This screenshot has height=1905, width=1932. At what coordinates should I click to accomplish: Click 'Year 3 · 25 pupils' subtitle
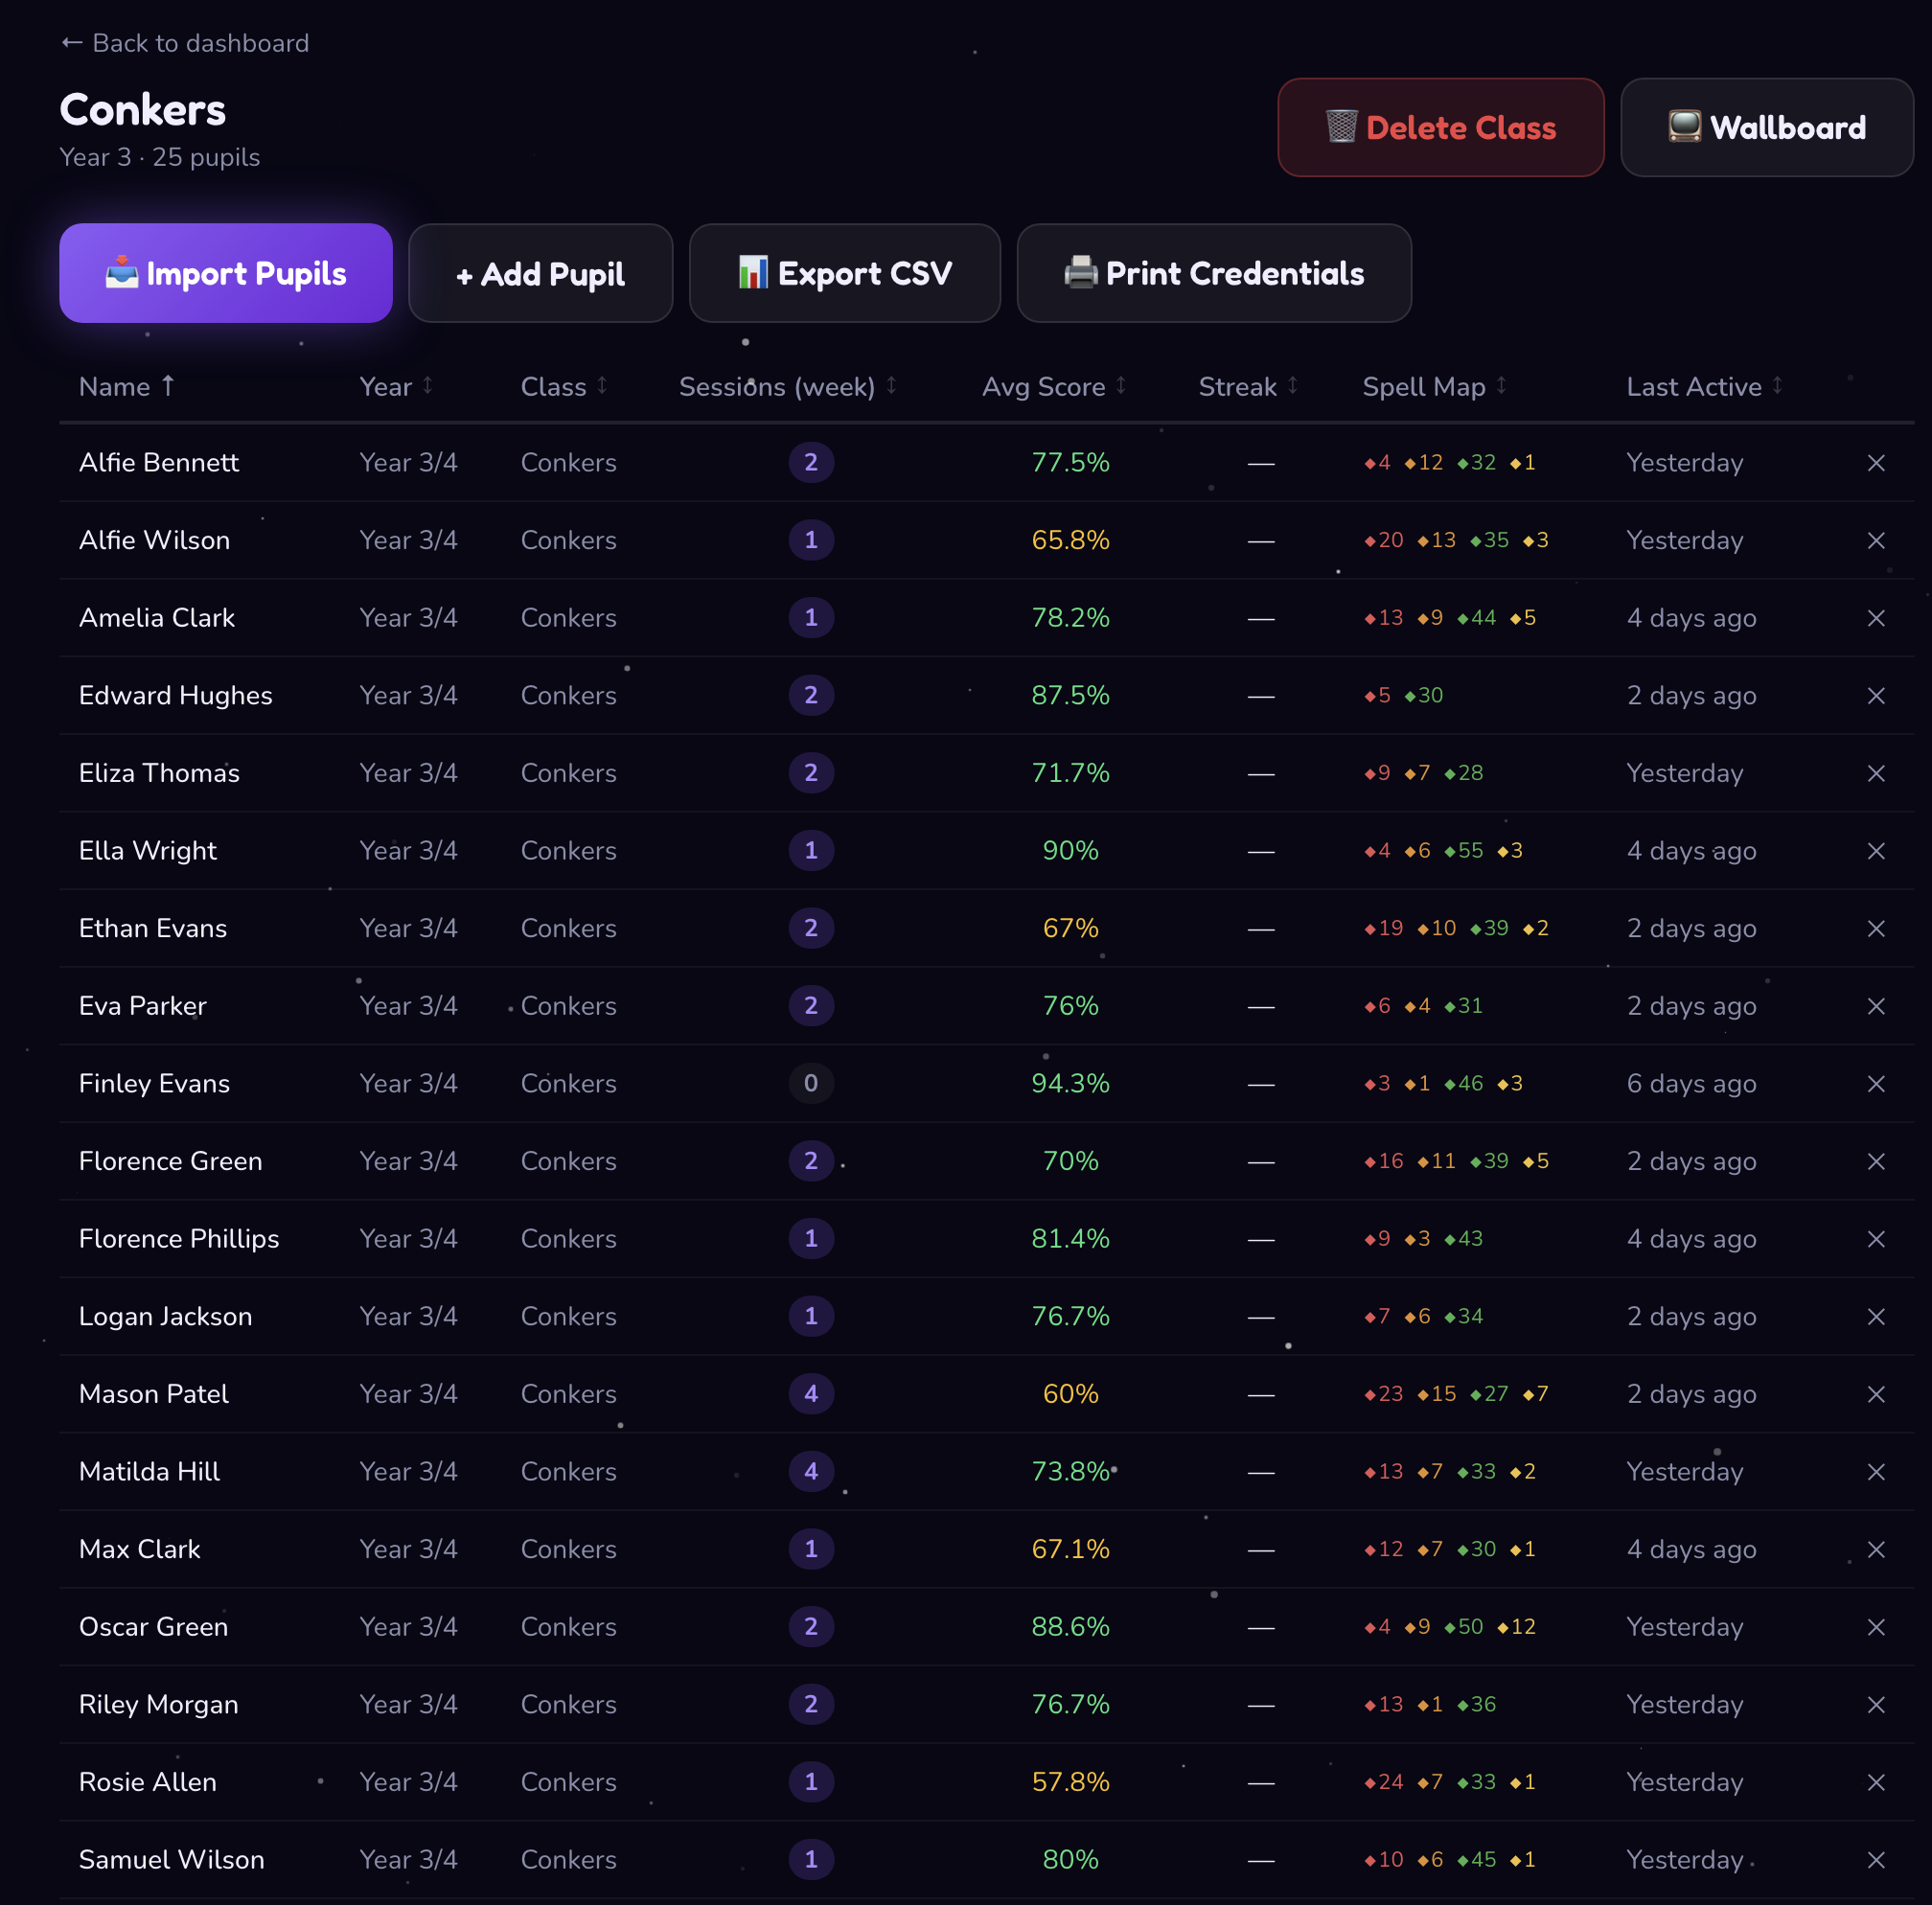159,157
